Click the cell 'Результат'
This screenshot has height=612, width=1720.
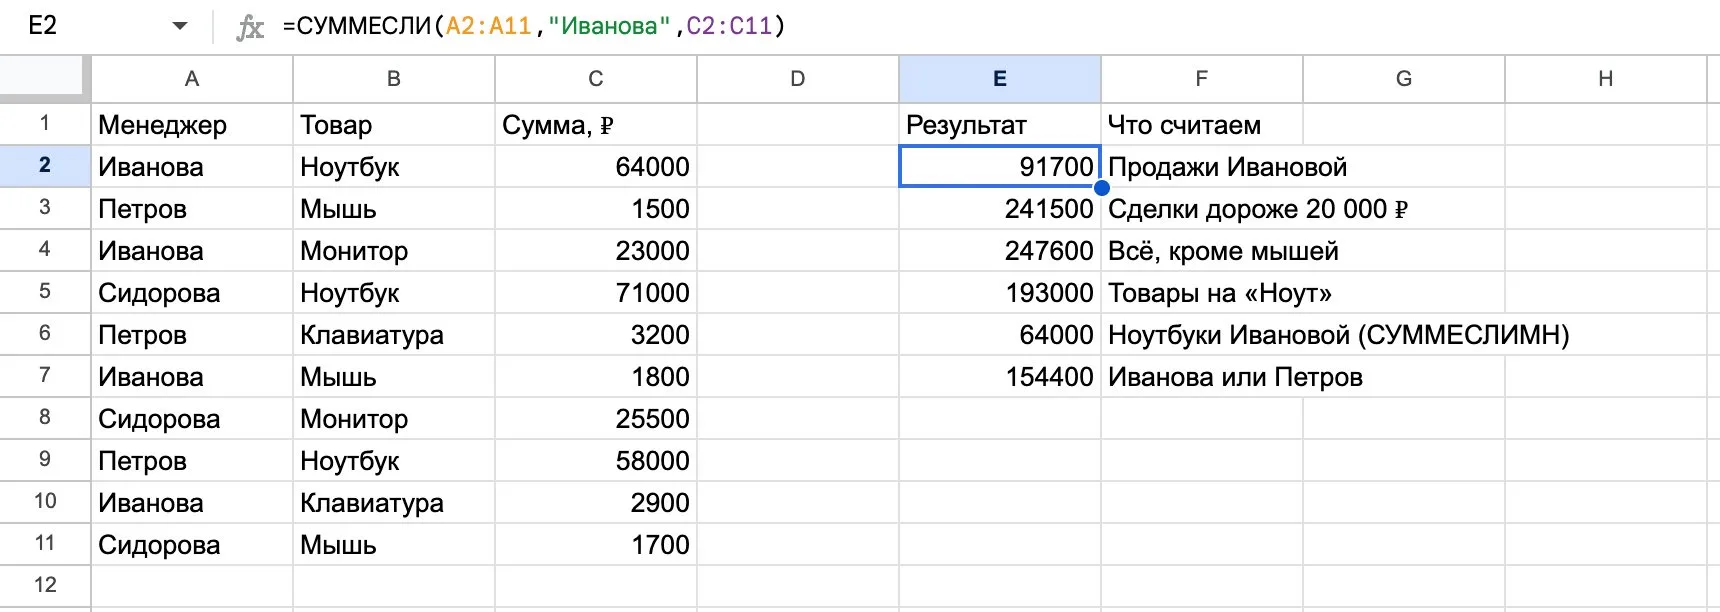point(1000,125)
